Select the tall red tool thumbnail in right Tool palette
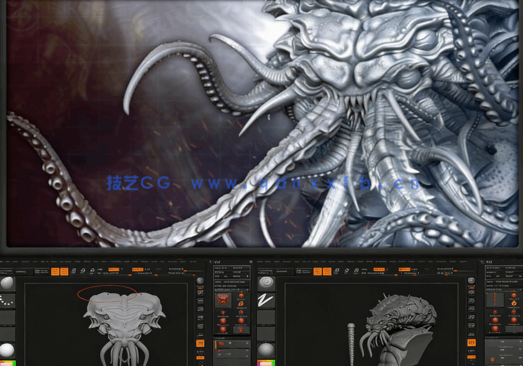Screen dimensions: 523x366 pyautogui.click(x=495, y=300)
